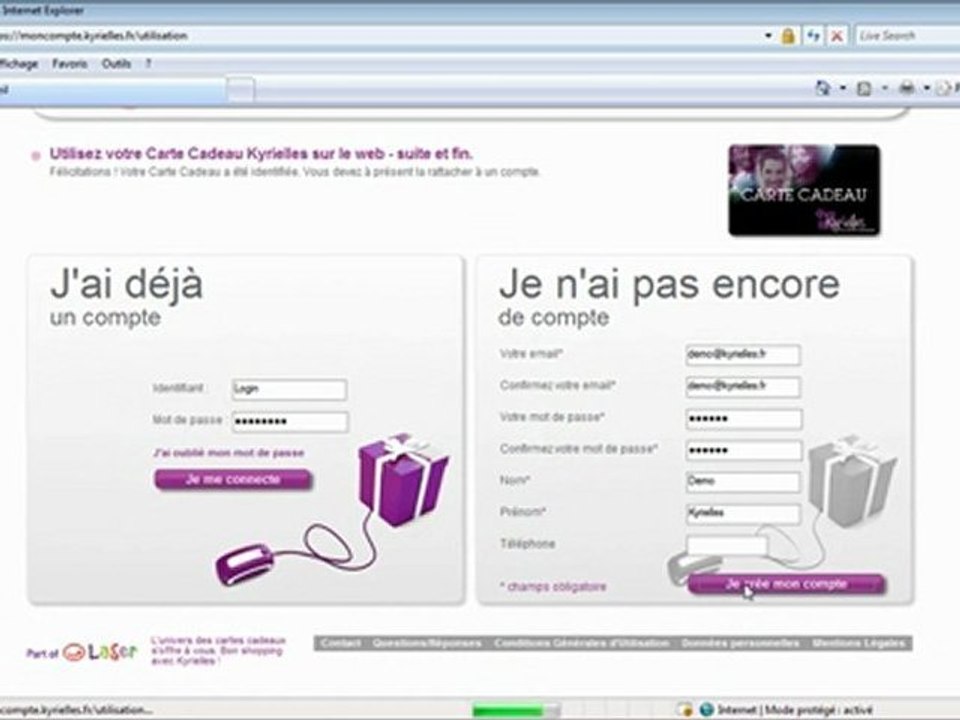Click the new tab button
960x720 pixels.
[241, 89]
